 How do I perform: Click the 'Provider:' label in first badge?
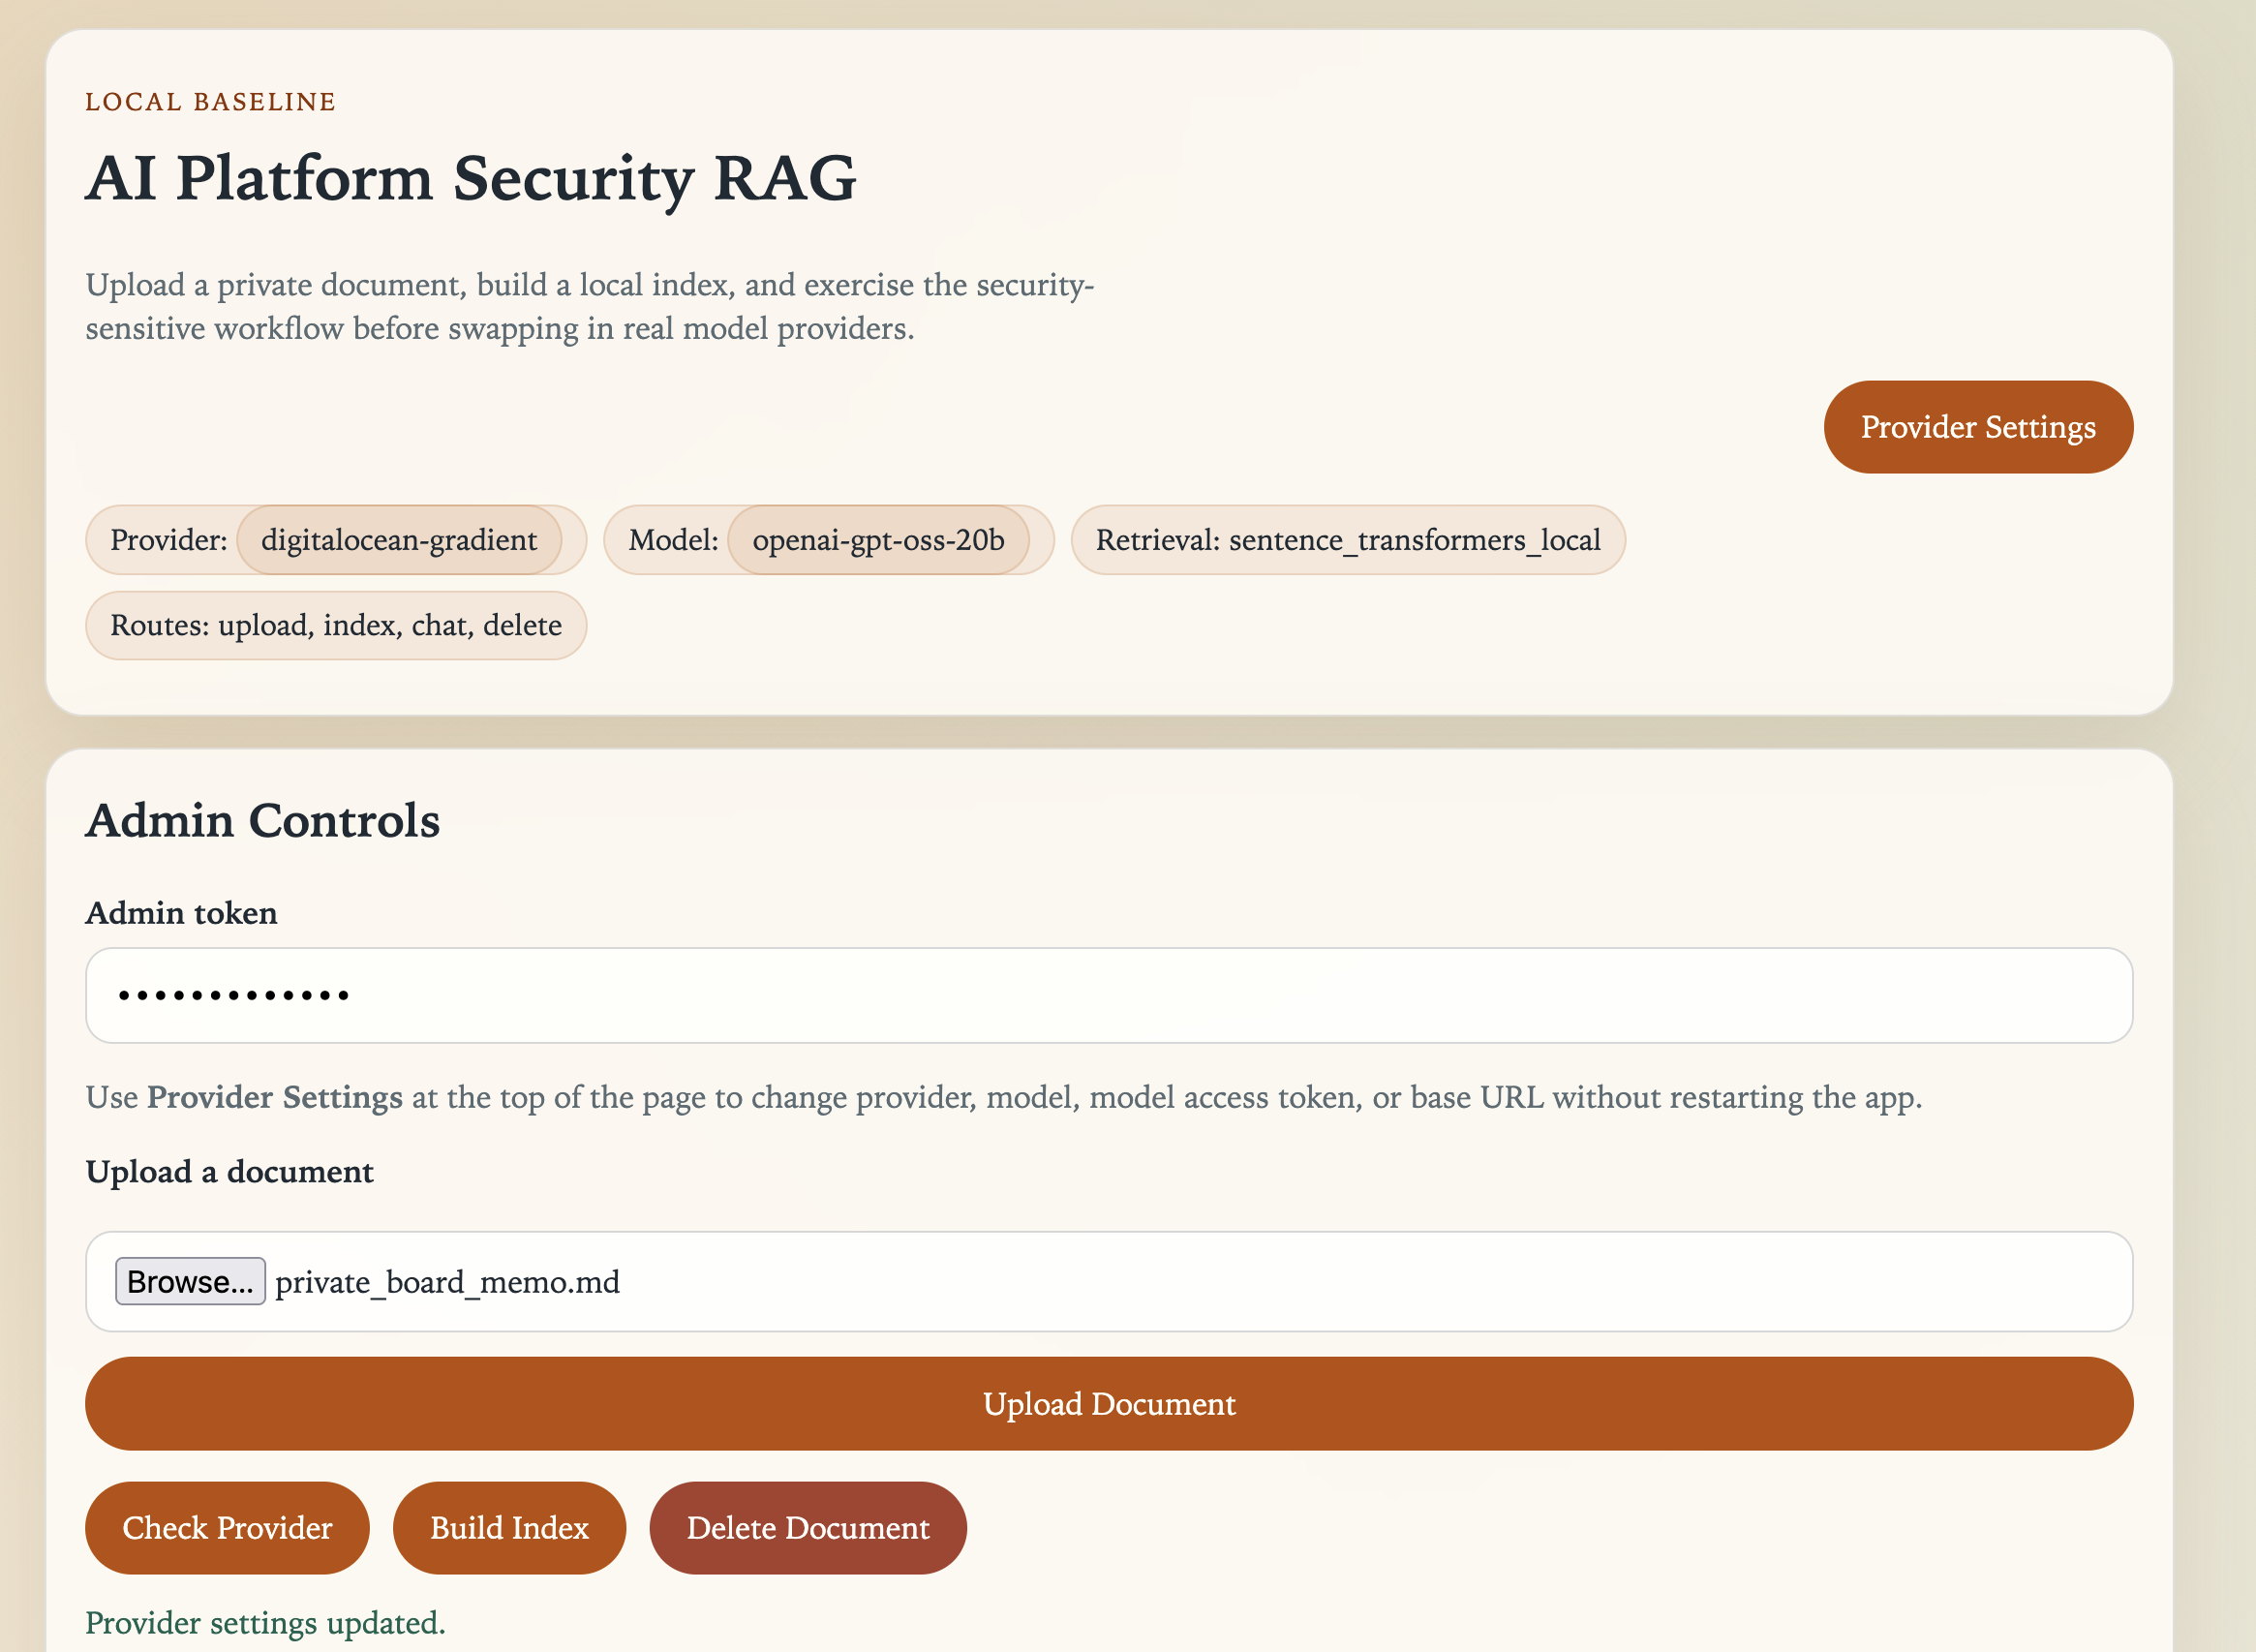(x=168, y=540)
